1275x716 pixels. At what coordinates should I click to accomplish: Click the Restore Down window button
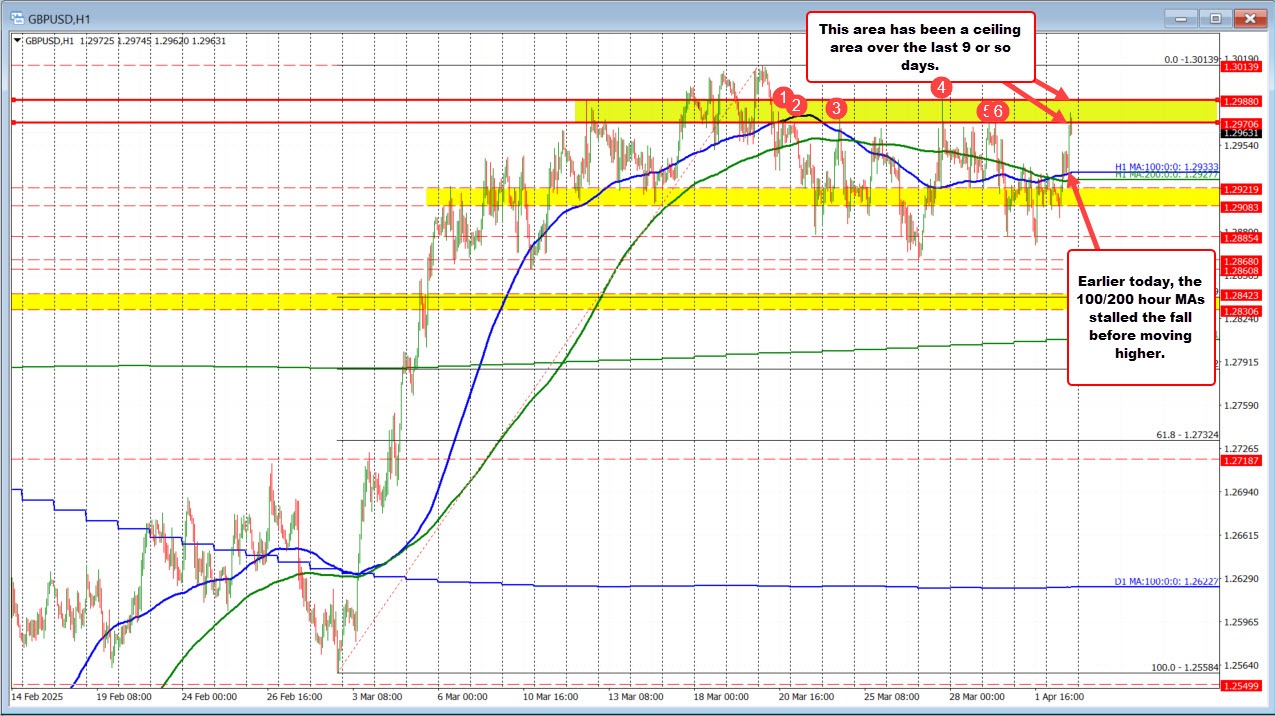pyautogui.click(x=1215, y=17)
